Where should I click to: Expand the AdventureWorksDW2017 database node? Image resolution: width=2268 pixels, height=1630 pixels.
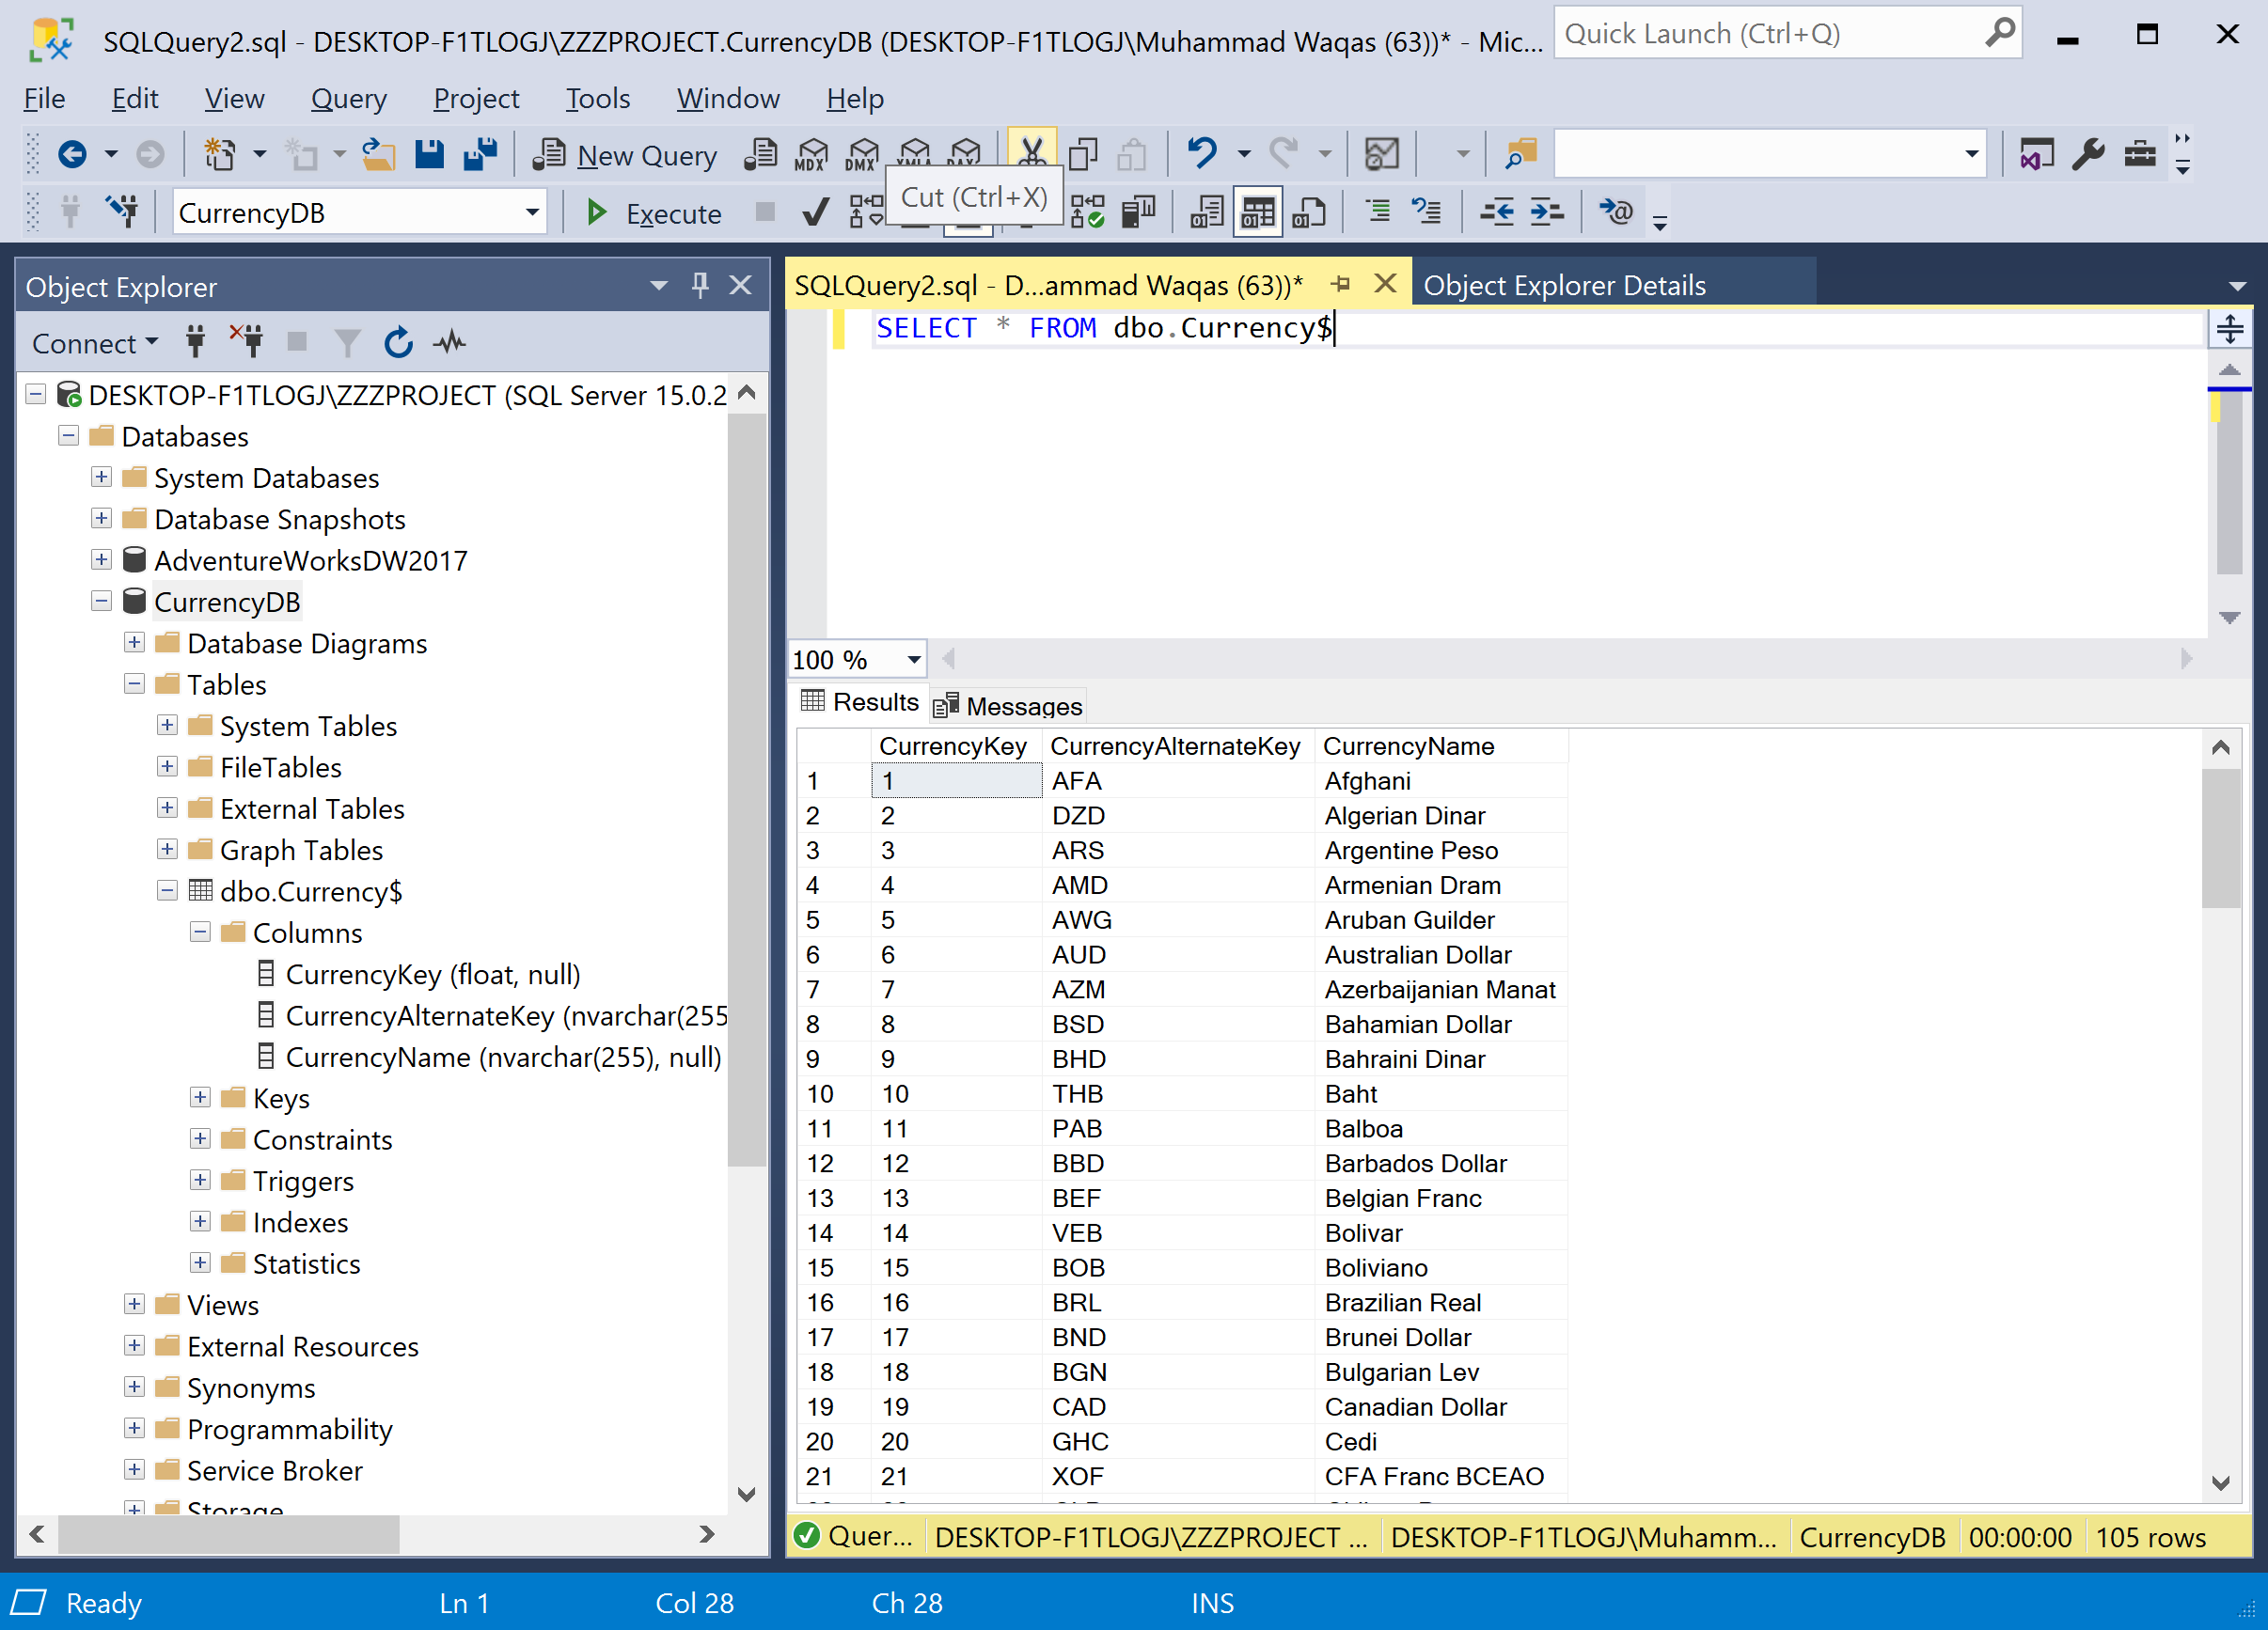(x=101, y=560)
